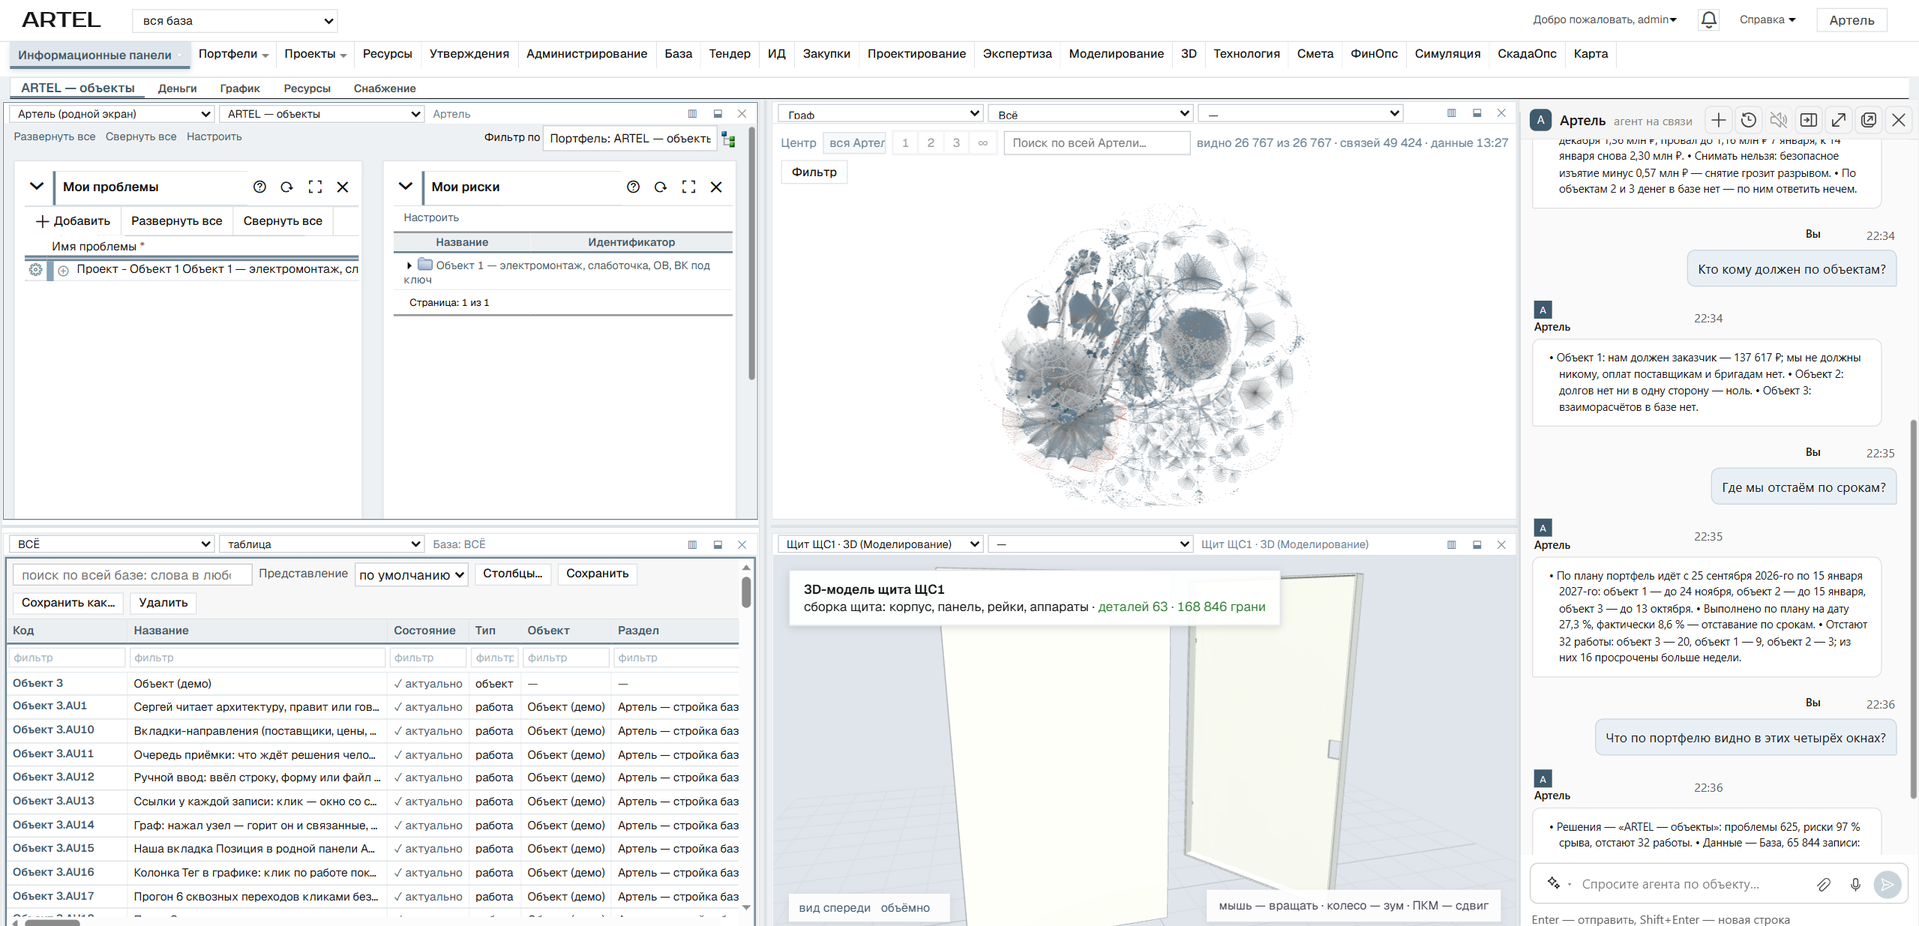The image size is (1919, 926).
Task: Click Сохранить как... button
Action: point(68,603)
